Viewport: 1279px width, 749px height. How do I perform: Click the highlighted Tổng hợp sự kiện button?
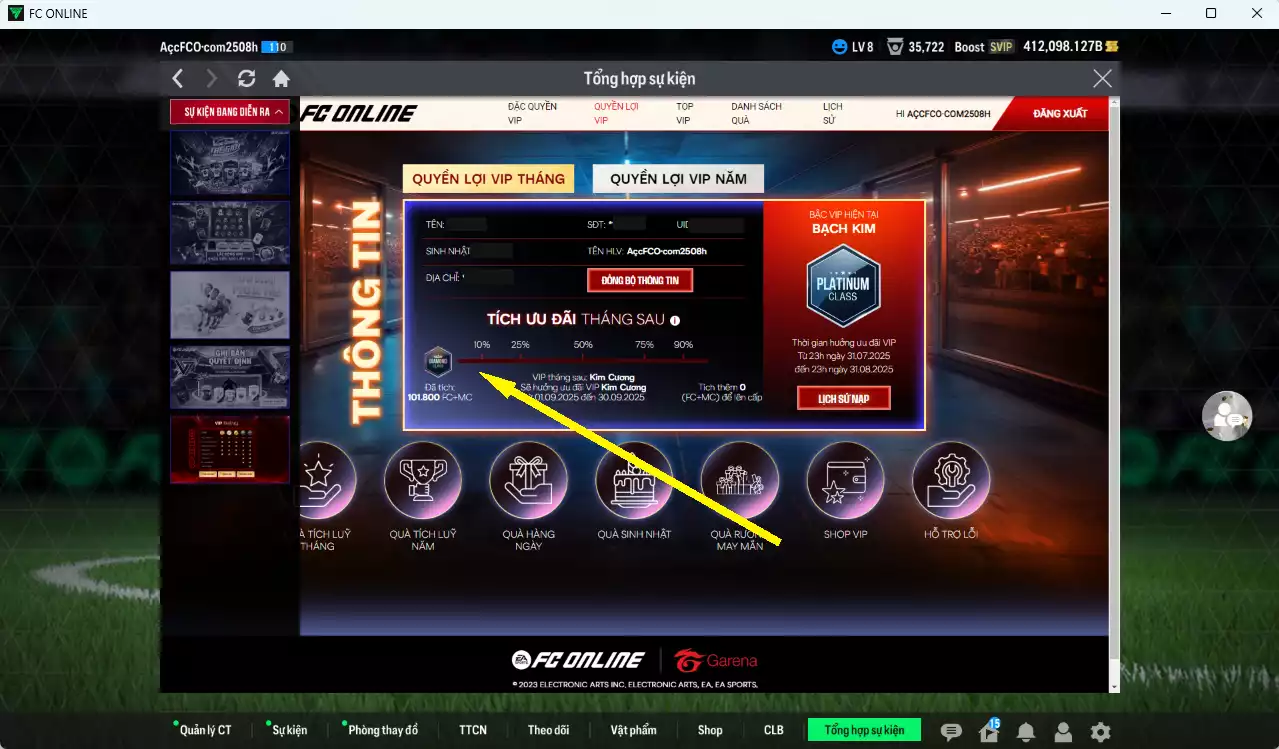click(864, 730)
